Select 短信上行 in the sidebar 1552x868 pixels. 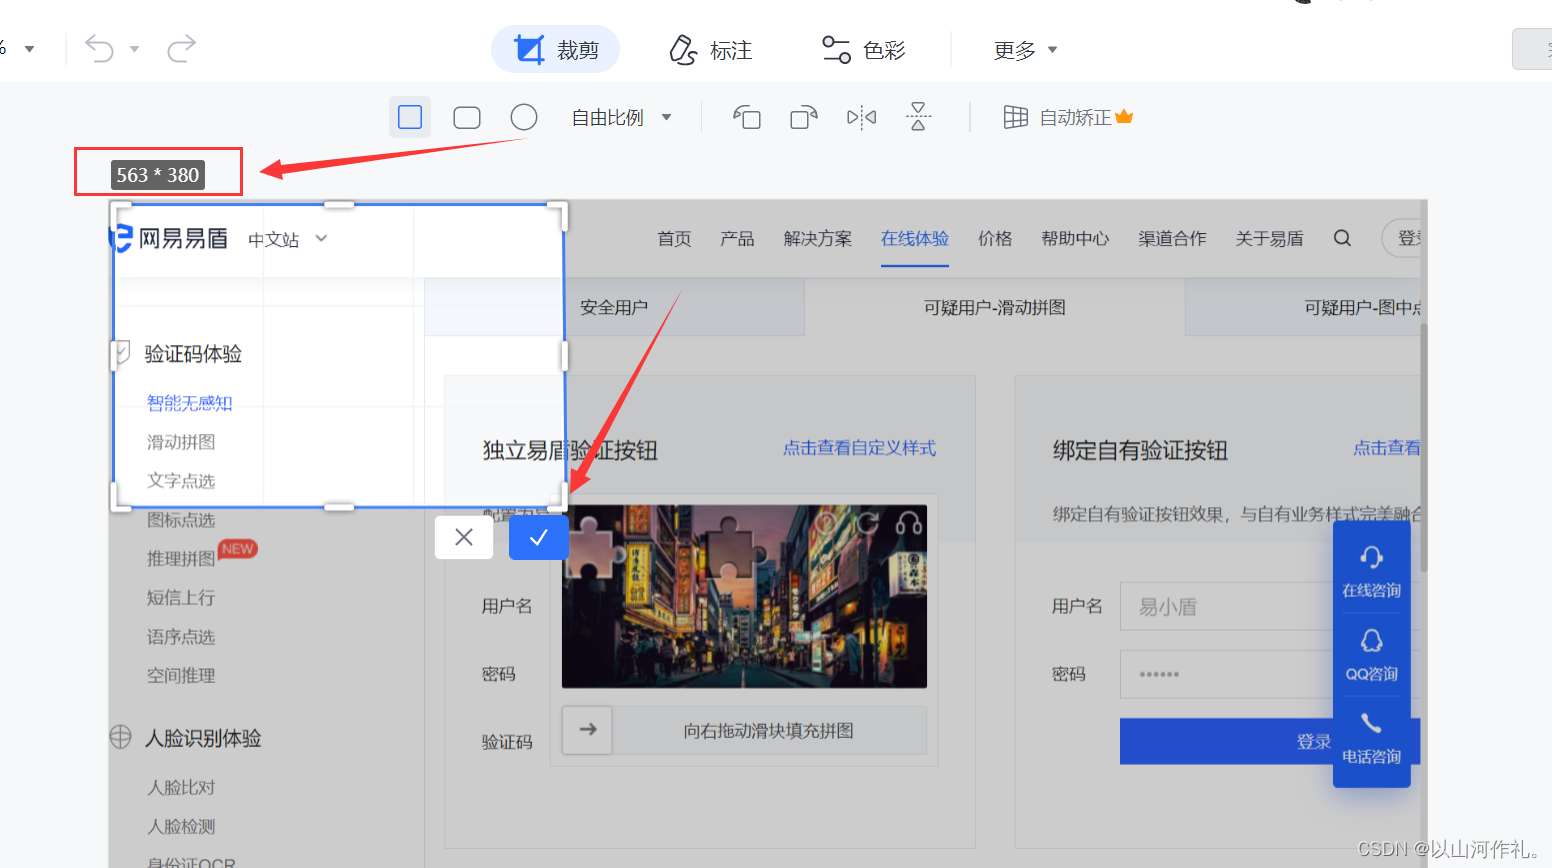[181, 598]
